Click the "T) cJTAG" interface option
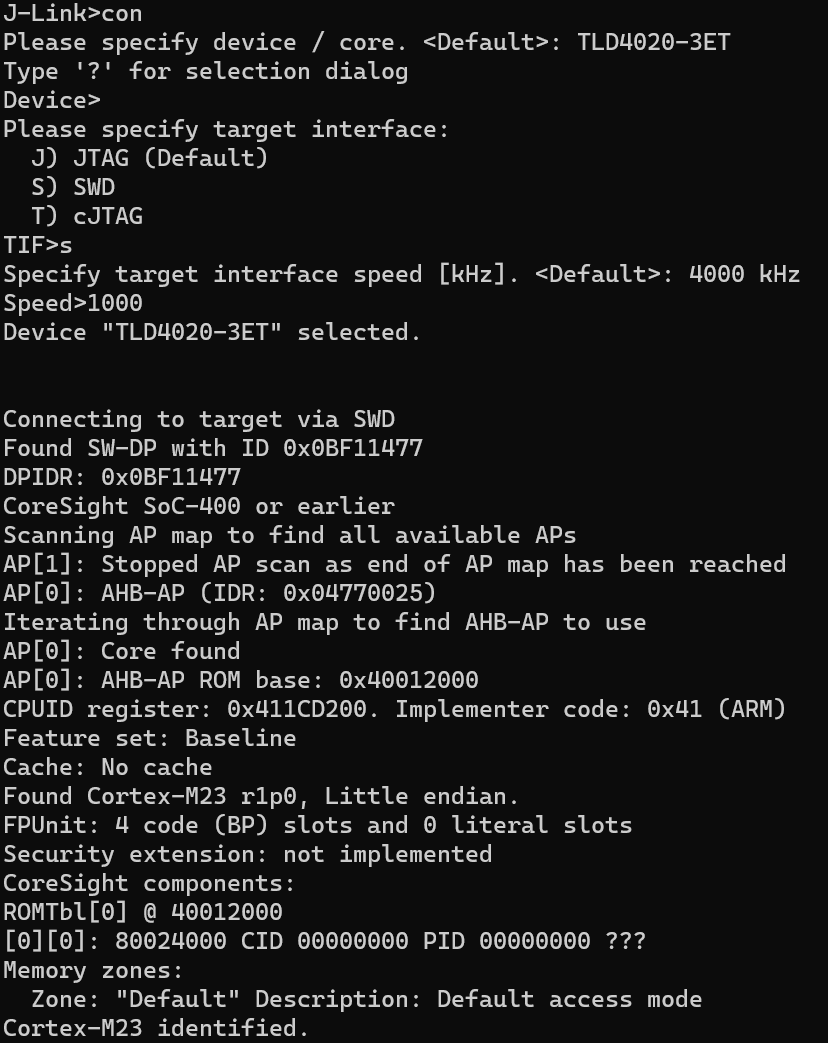Screen dimensions: 828x1043 [x=87, y=216]
